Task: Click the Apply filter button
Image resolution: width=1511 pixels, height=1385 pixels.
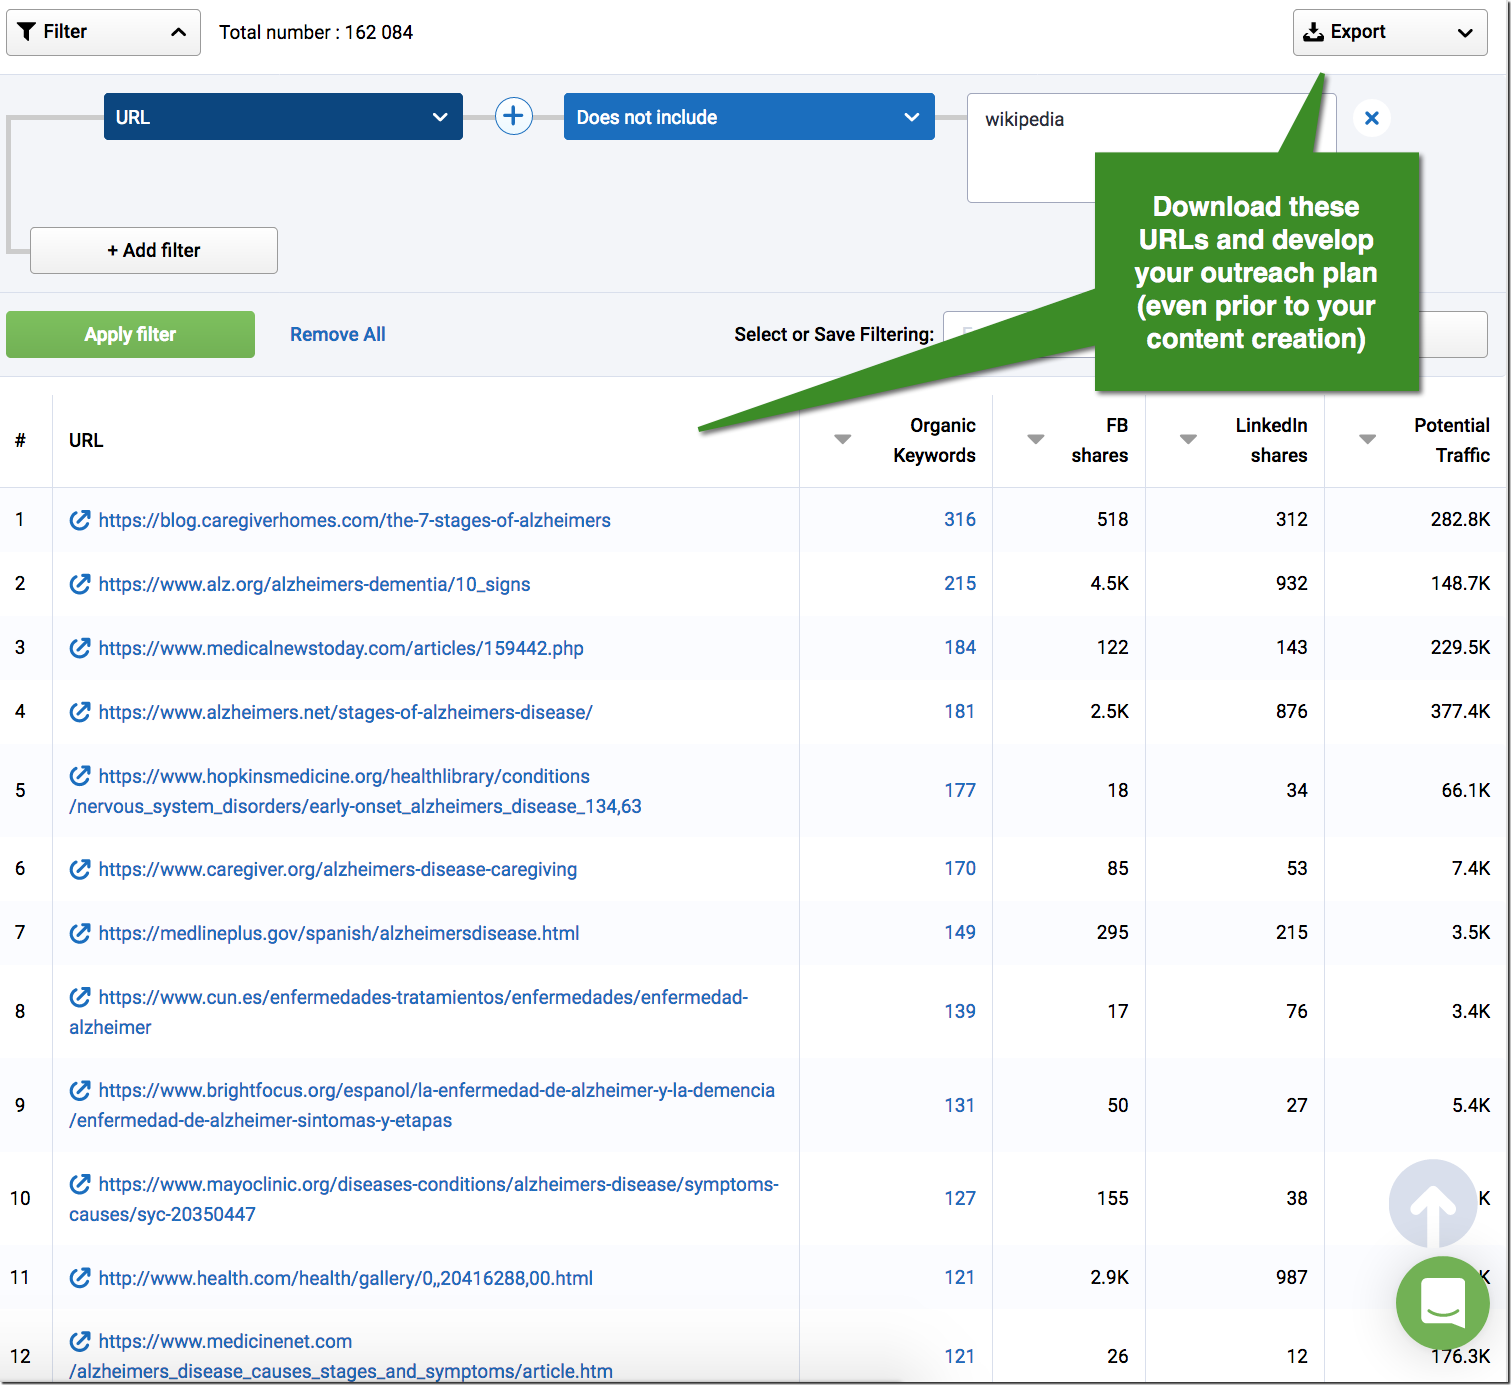Action: [130, 334]
